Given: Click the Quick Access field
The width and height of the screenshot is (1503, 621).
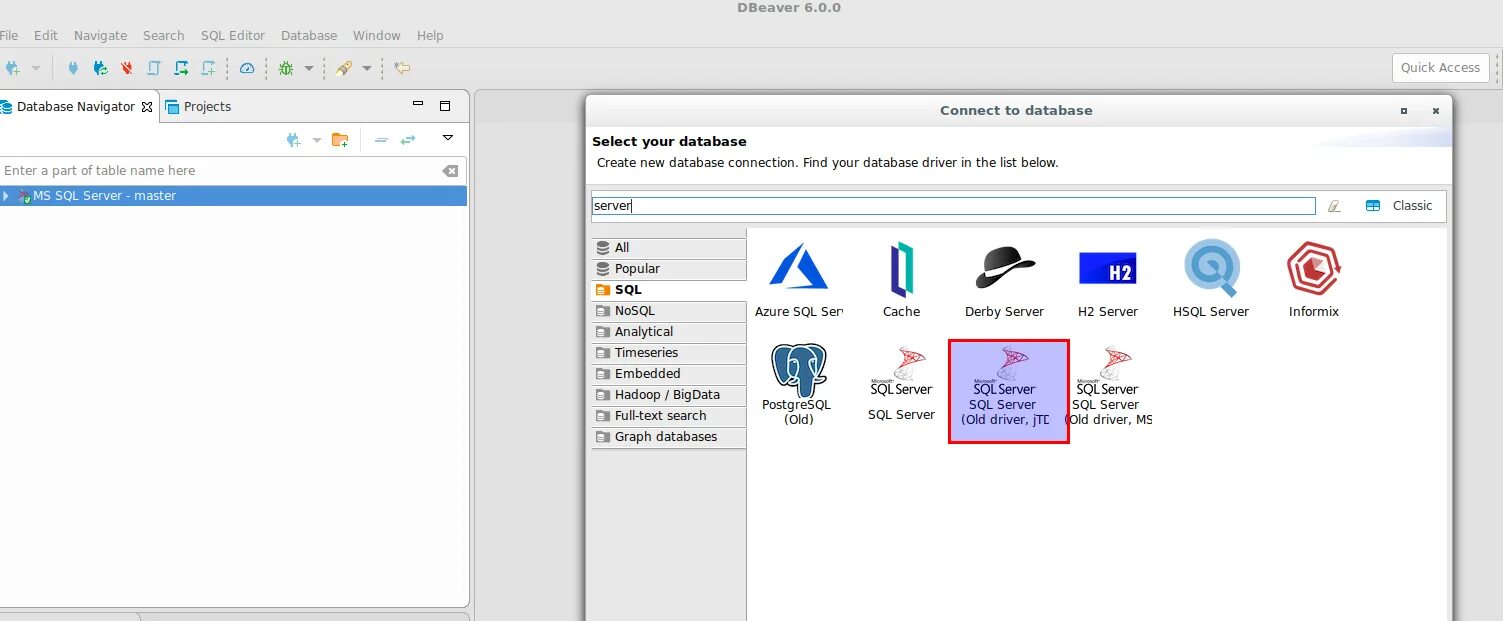Looking at the screenshot, I should (1440, 68).
